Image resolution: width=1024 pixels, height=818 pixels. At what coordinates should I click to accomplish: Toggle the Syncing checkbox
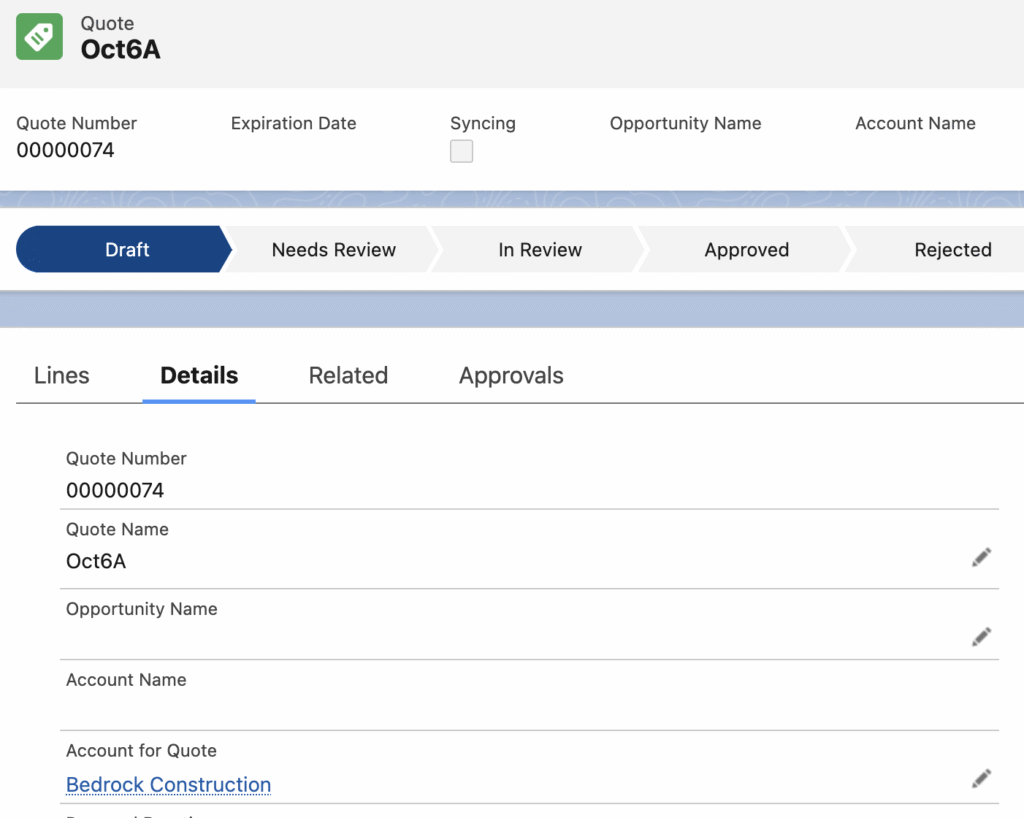pos(461,152)
